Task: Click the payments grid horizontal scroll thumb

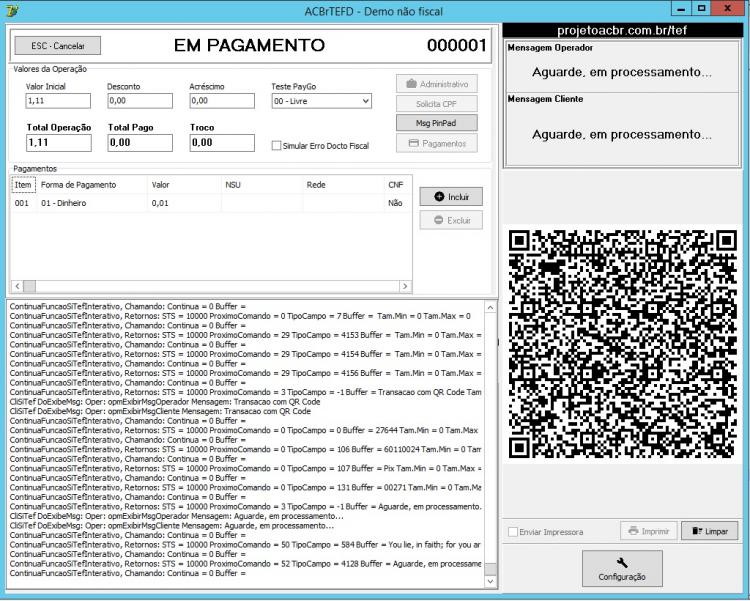Action: tap(30, 286)
